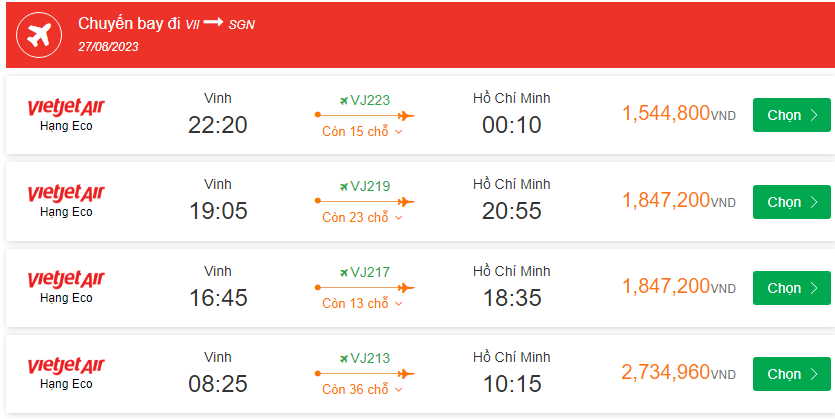This screenshot has width=835, height=419.
Task: Choose the 19:05 flight with Chọn button
Action: click(791, 202)
